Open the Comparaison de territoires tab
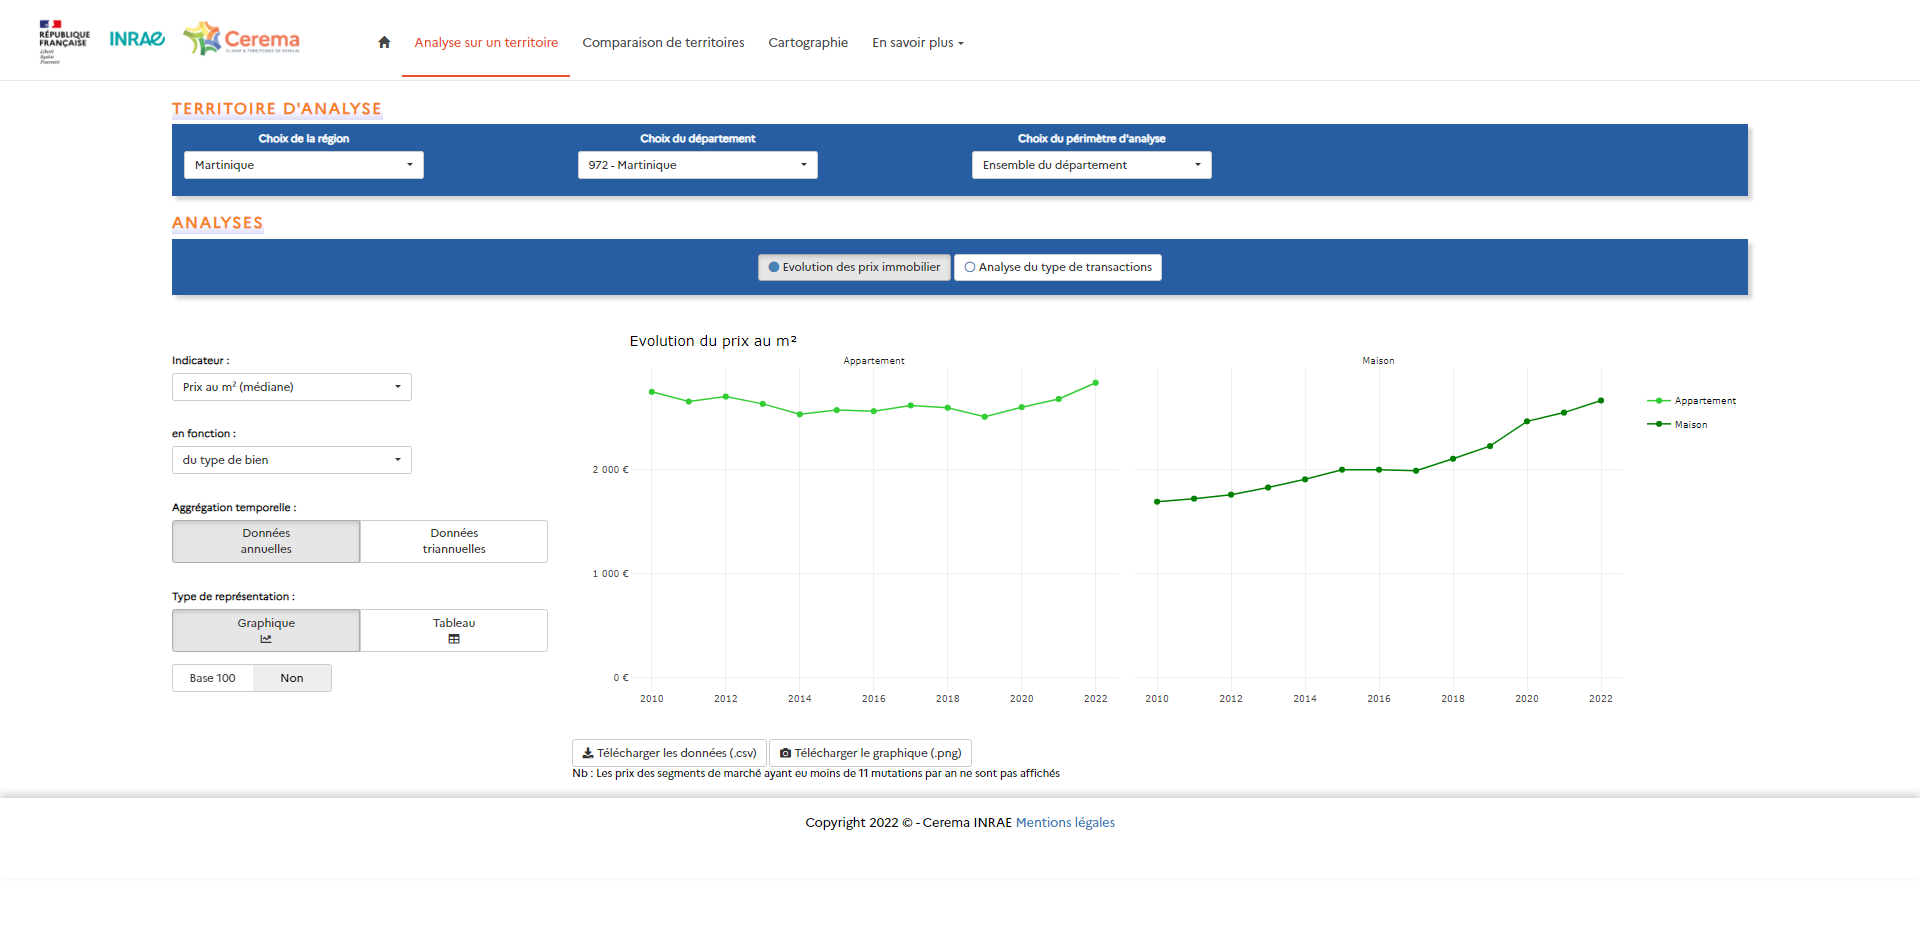The image size is (1920, 928). (x=663, y=42)
